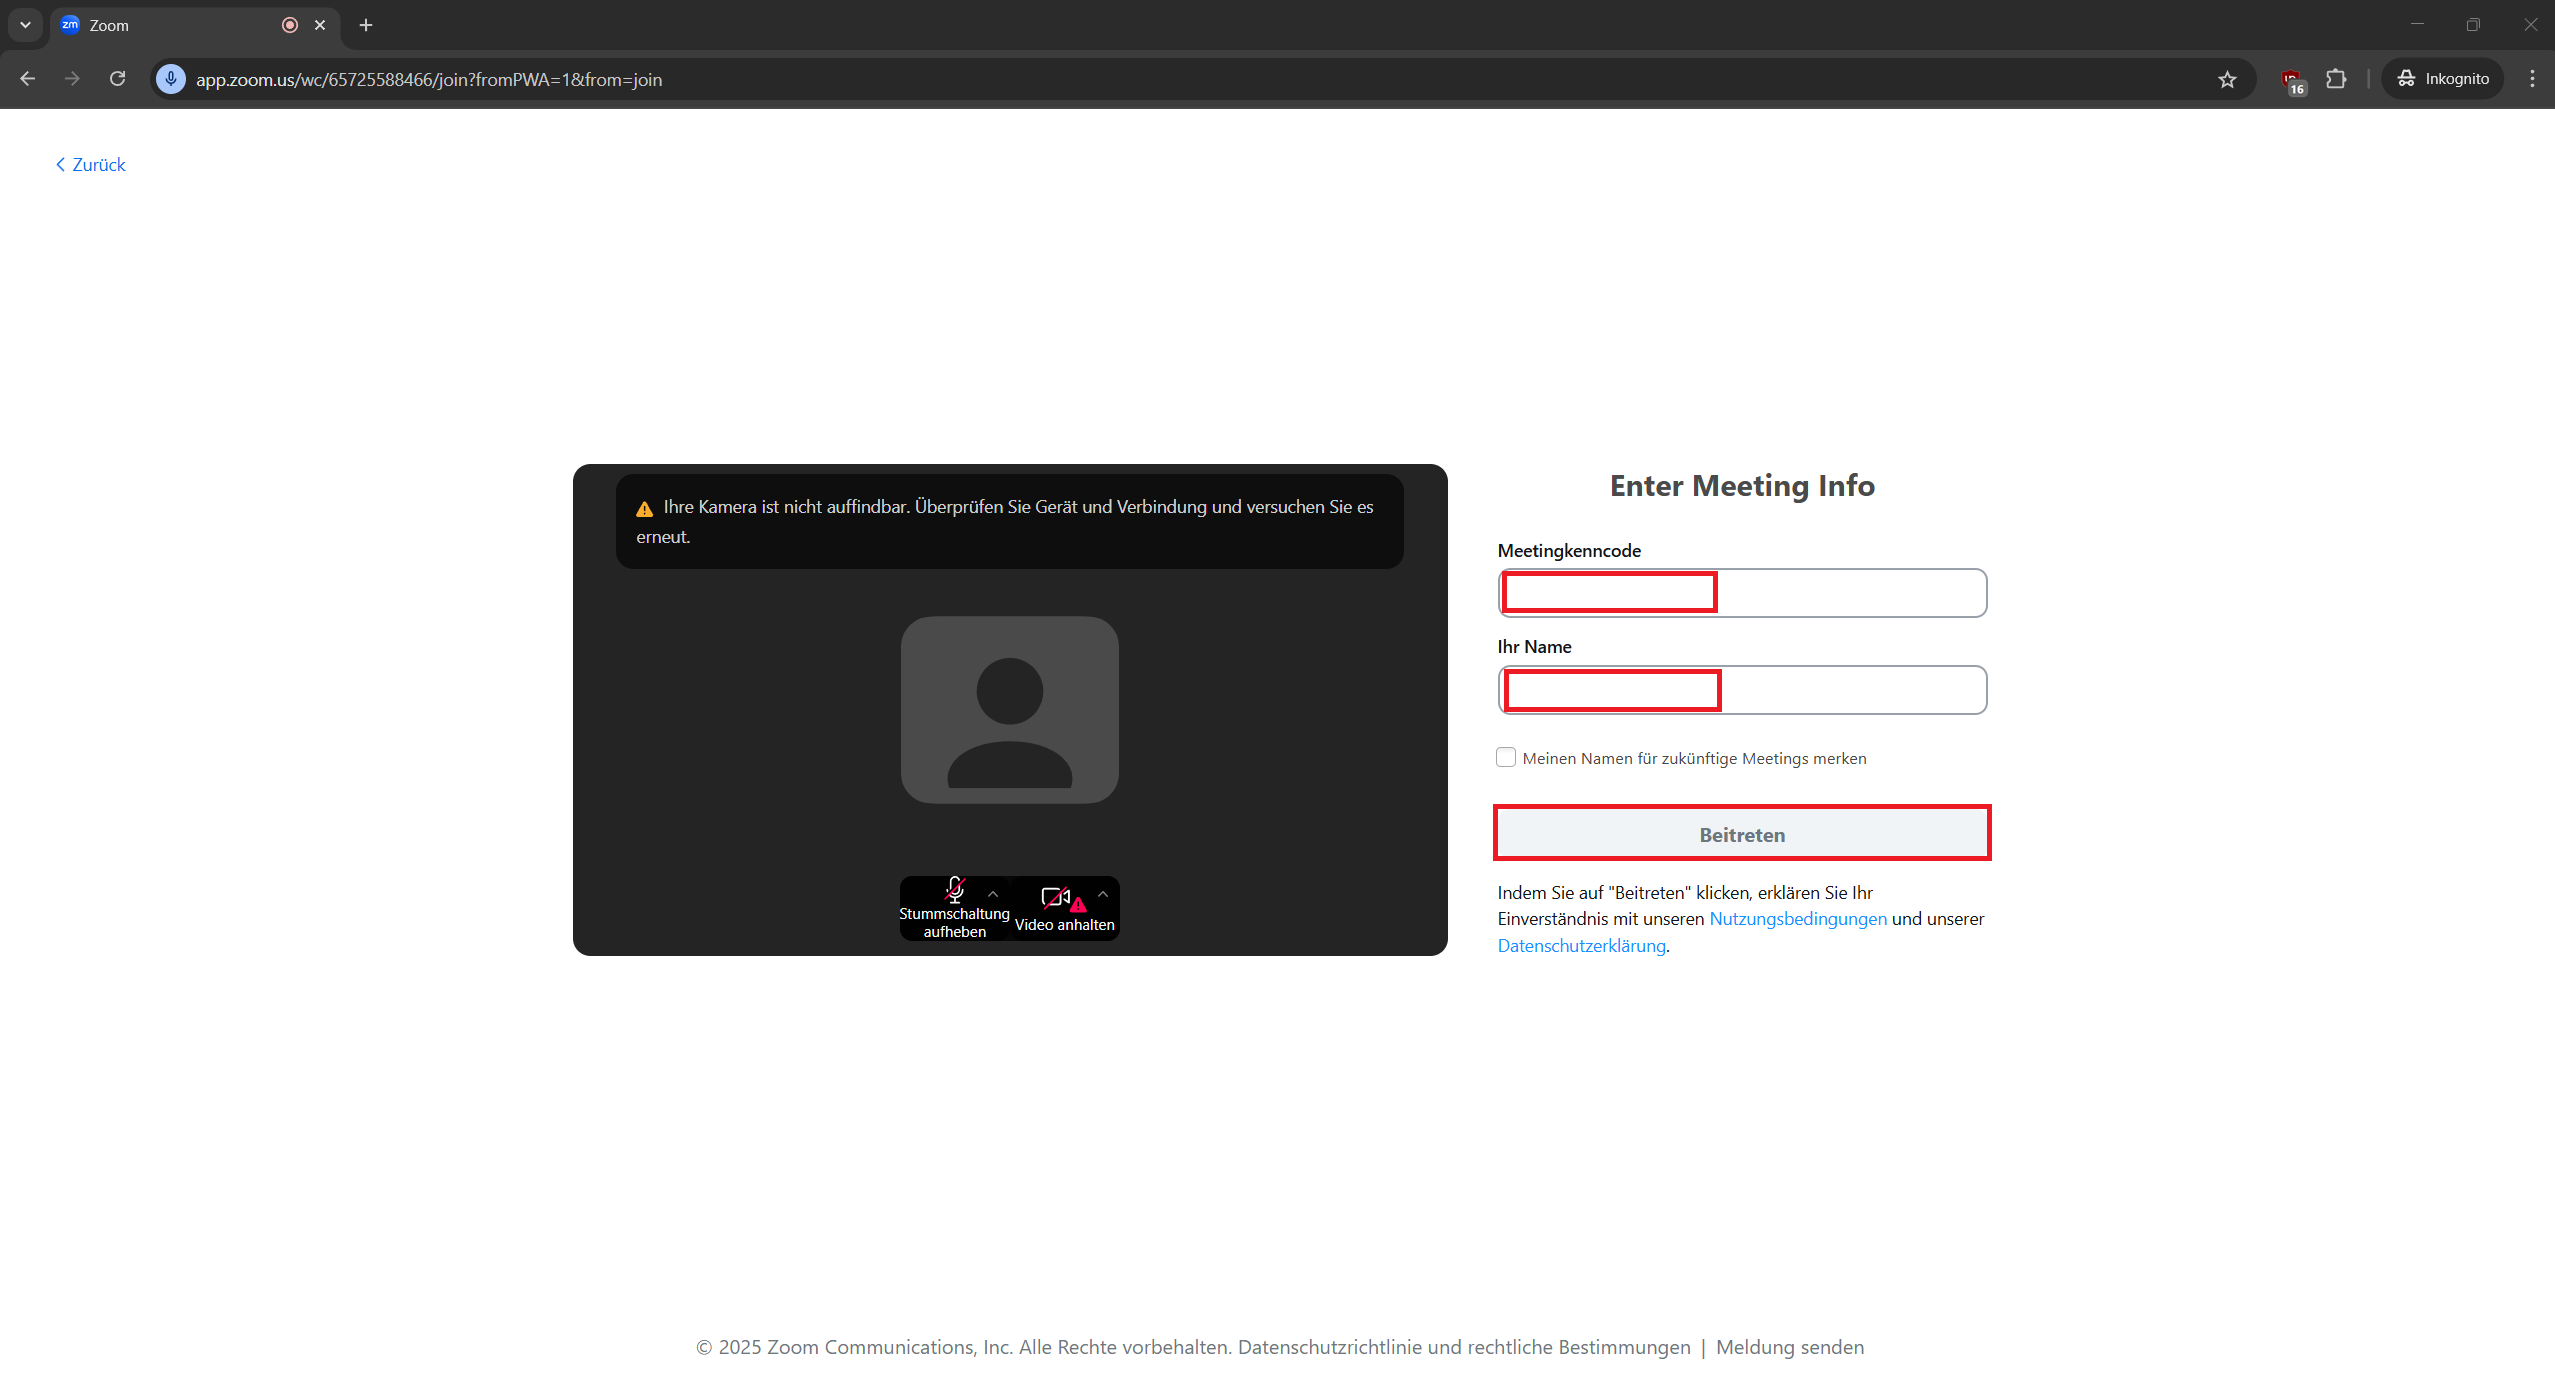Focus the Meetingkenncode input field
The height and width of the screenshot is (1377, 2555).
1741,593
